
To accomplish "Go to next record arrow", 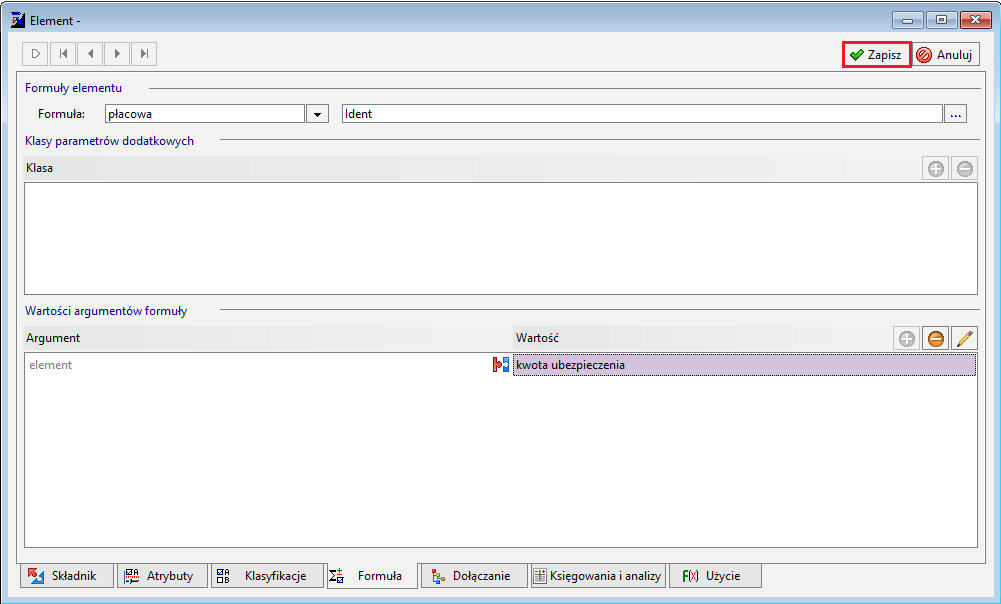I will (x=117, y=54).
